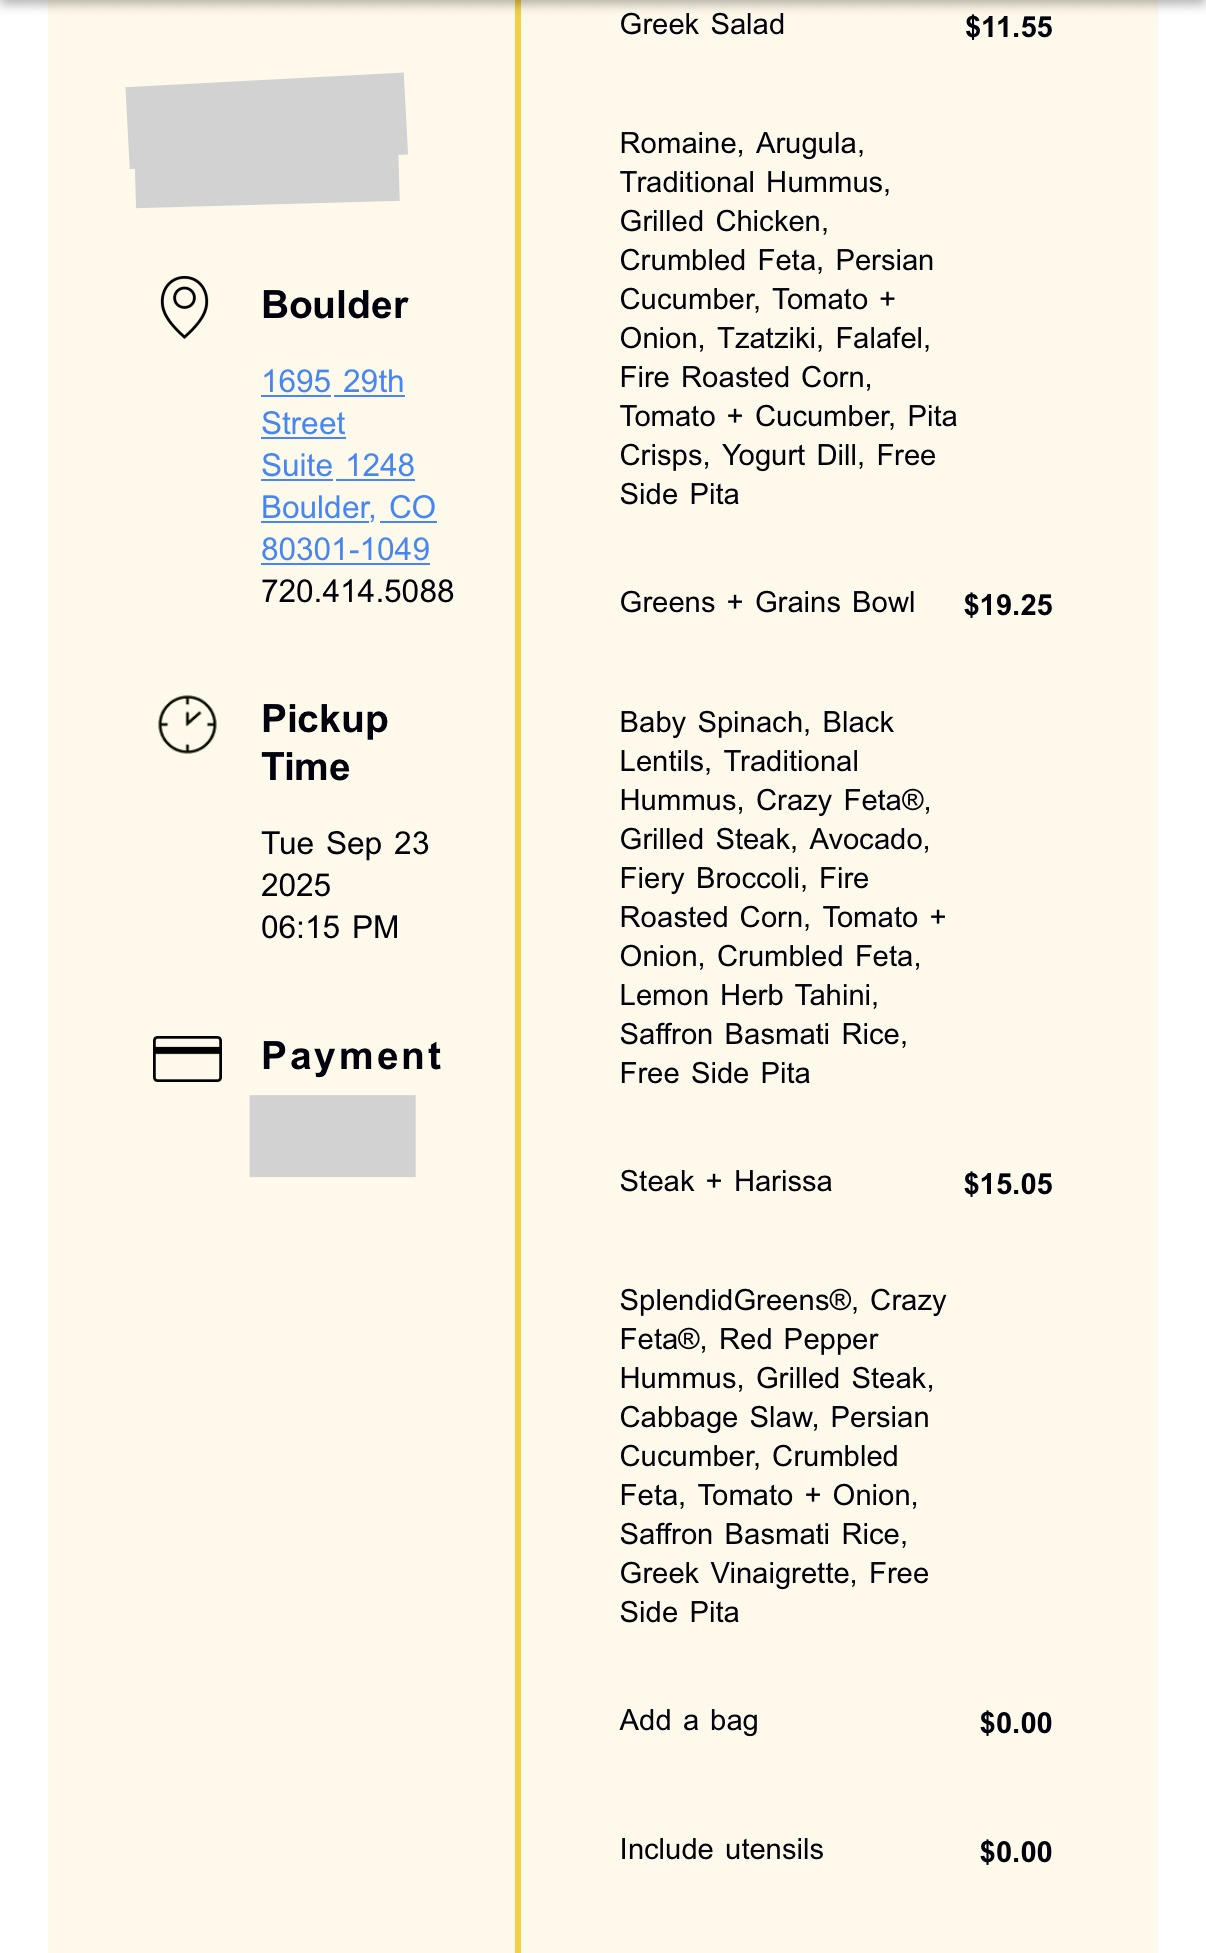Click the $15.05 price
The width and height of the screenshot is (1206, 1953).
[1007, 1184]
